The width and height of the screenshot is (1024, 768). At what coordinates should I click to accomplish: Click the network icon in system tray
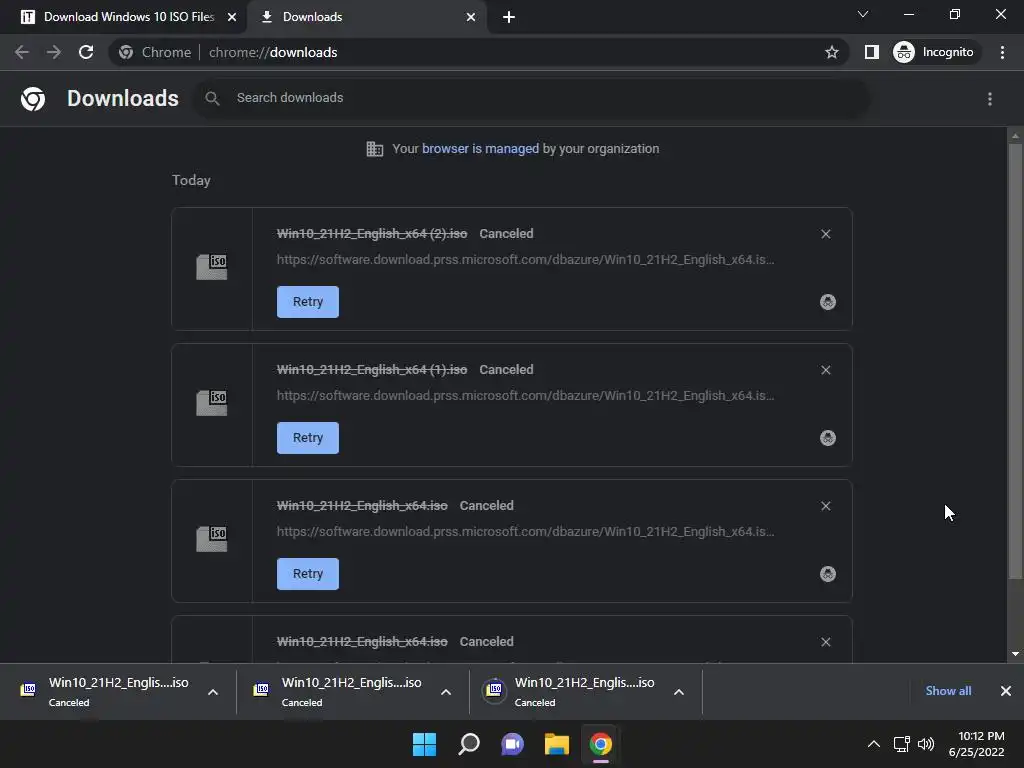point(902,744)
